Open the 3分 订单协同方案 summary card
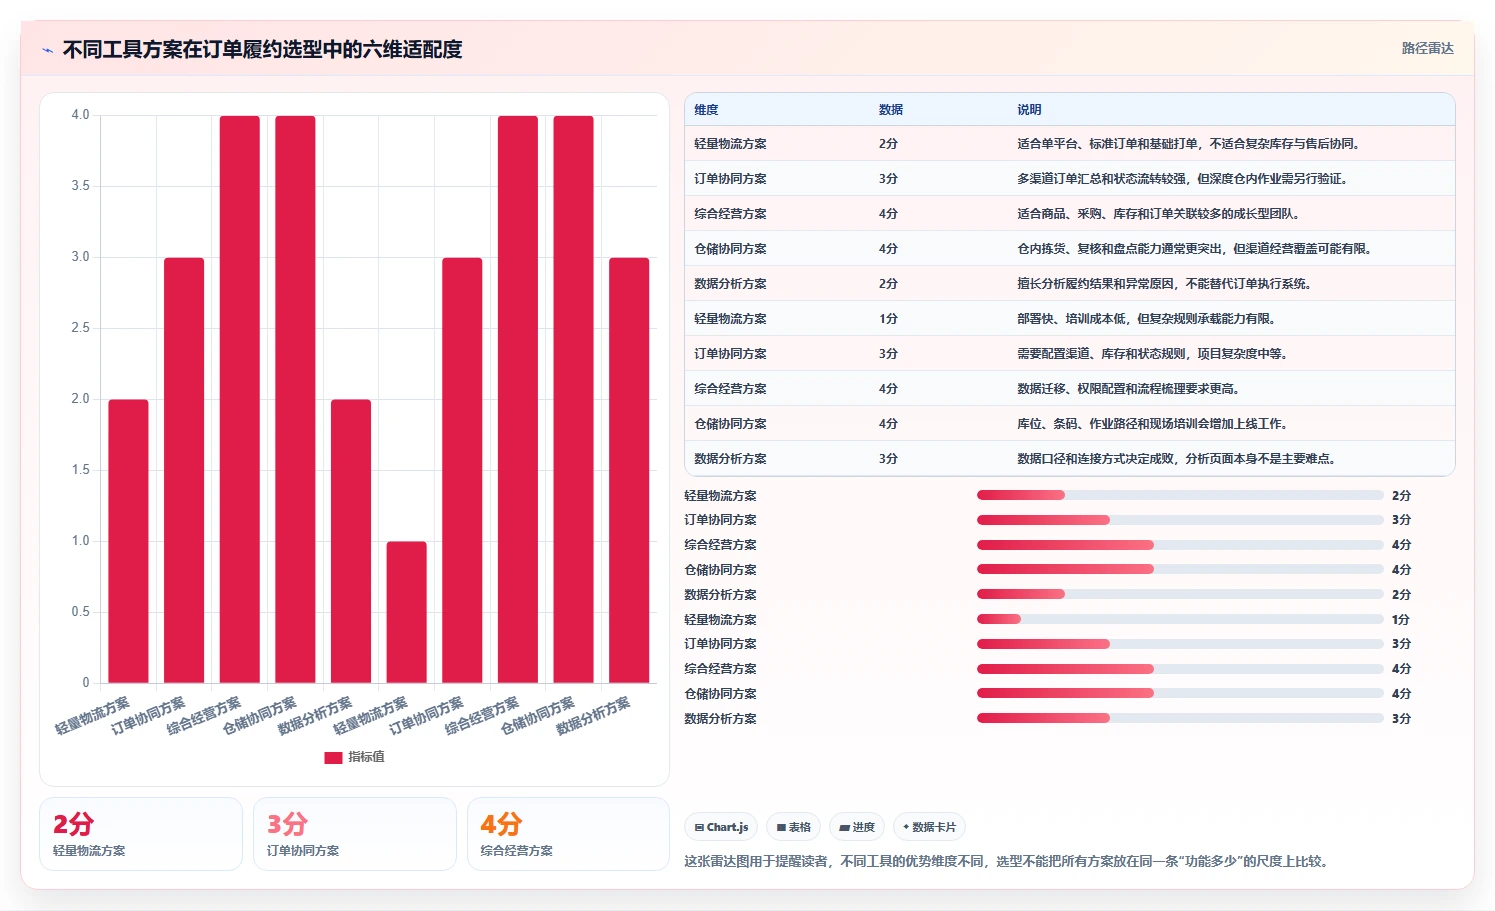 pos(355,834)
